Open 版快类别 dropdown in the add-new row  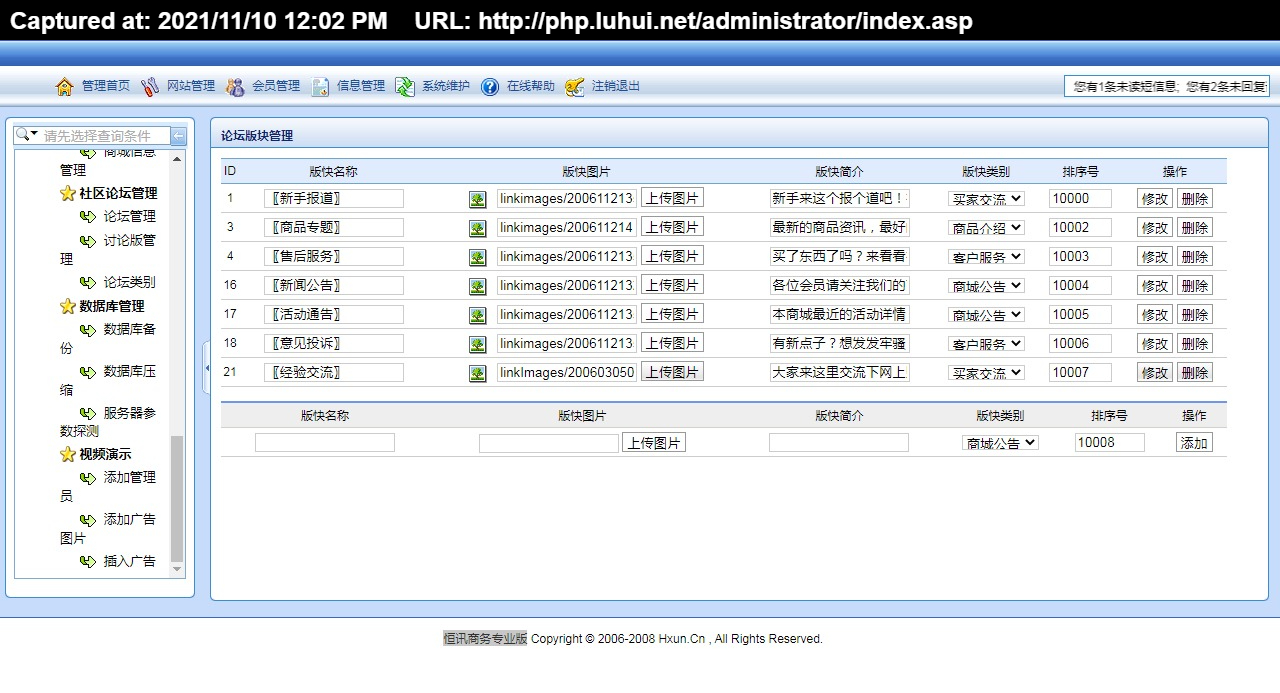(x=1000, y=443)
